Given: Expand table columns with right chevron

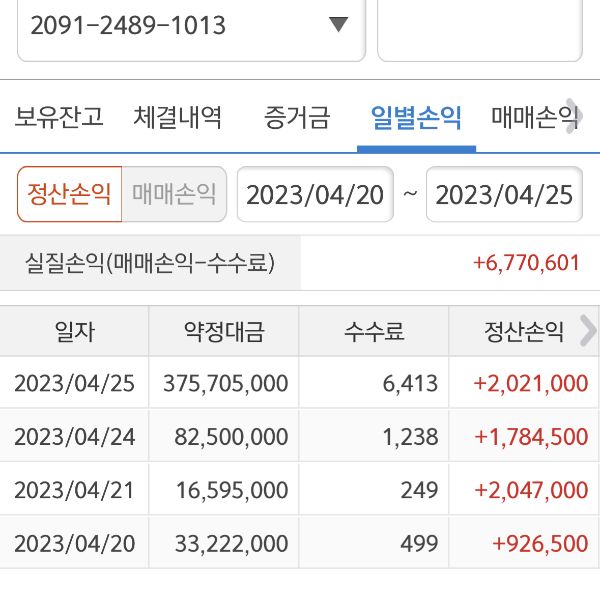Looking at the screenshot, I should [588, 331].
